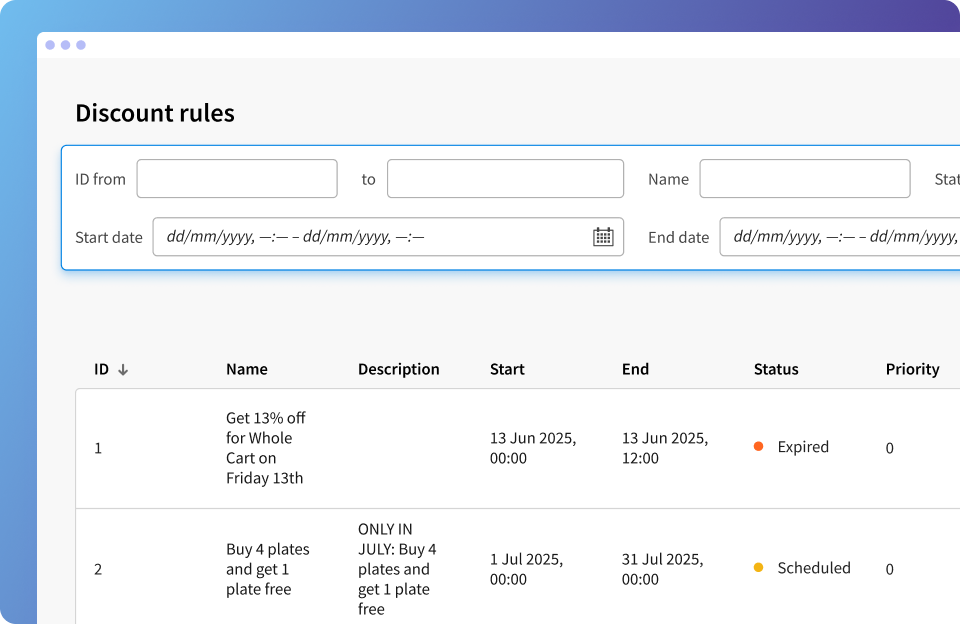Click the Start column header
The height and width of the screenshot is (624, 960).
(x=507, y=369)
